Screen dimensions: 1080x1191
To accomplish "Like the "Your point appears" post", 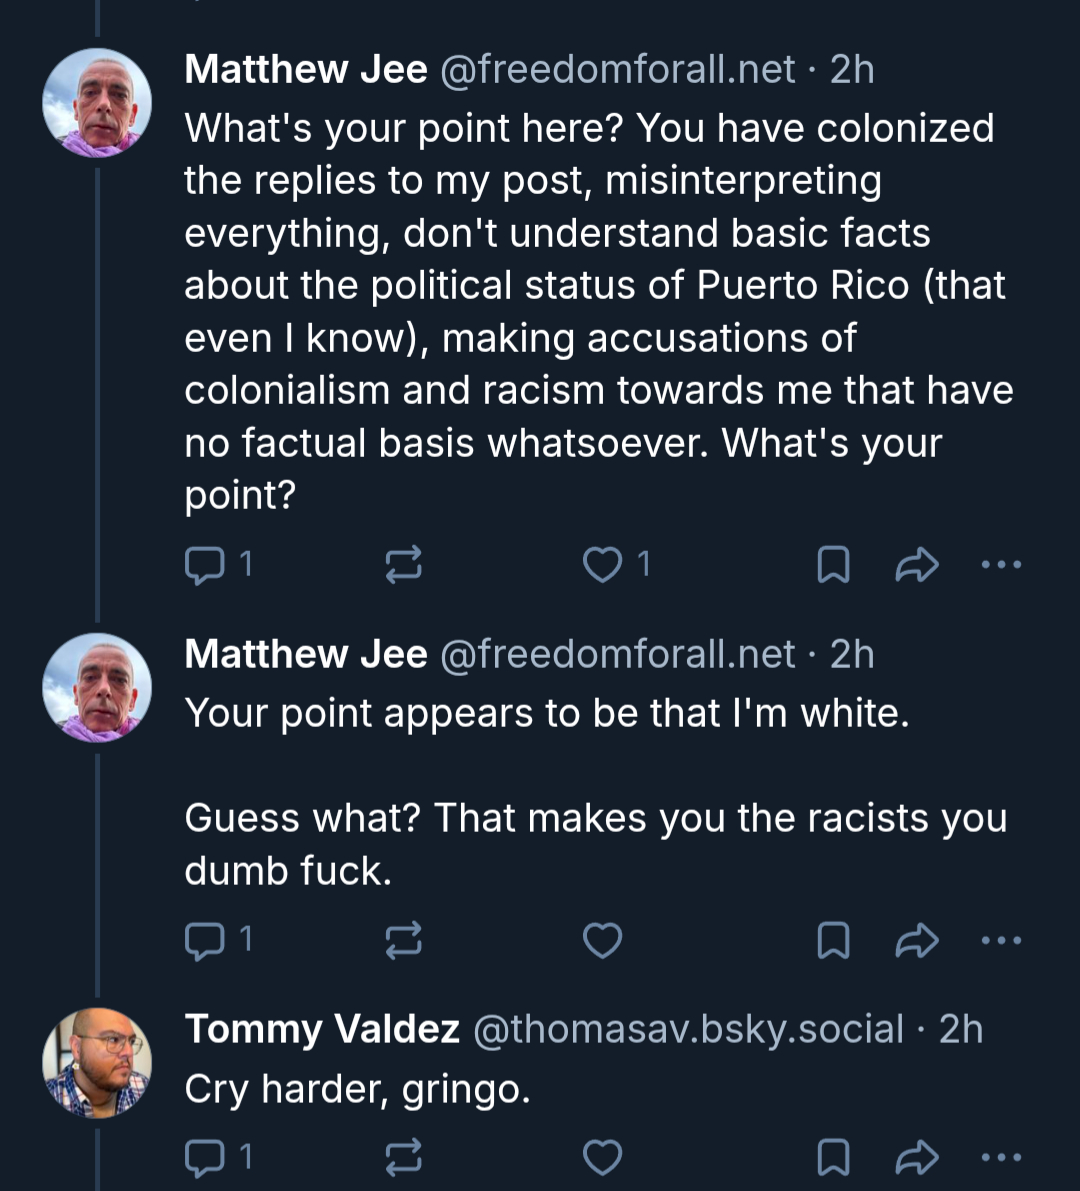I will coord(603,940).
